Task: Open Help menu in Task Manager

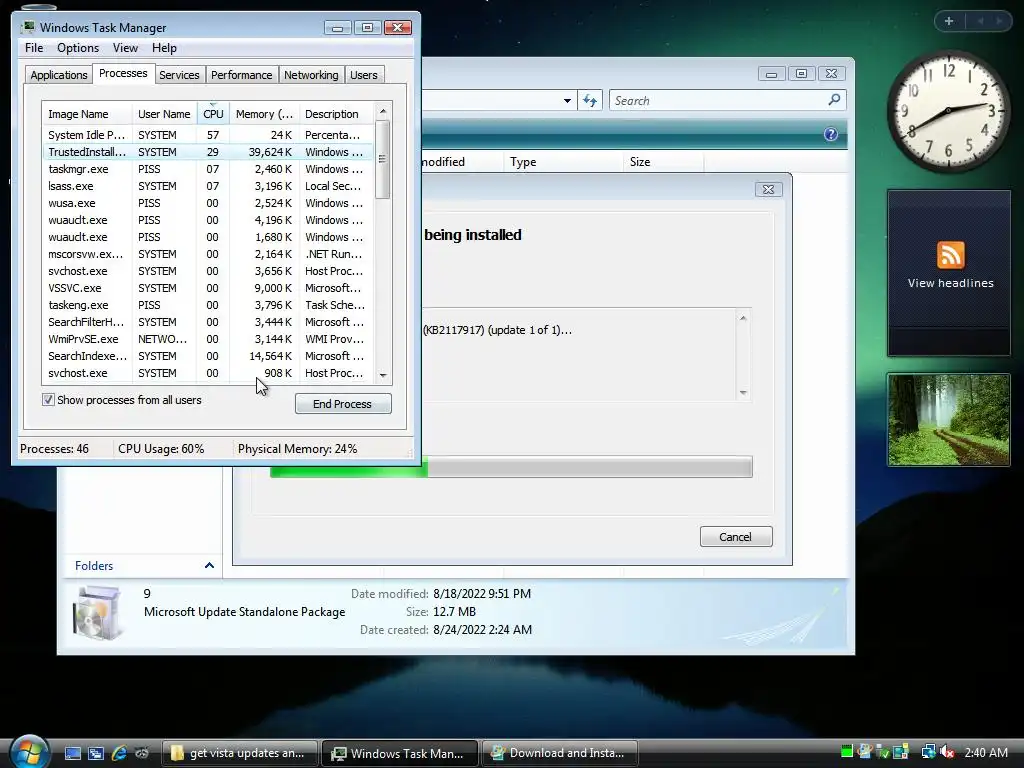Action: pyautogui.click(x=164, y=48)
